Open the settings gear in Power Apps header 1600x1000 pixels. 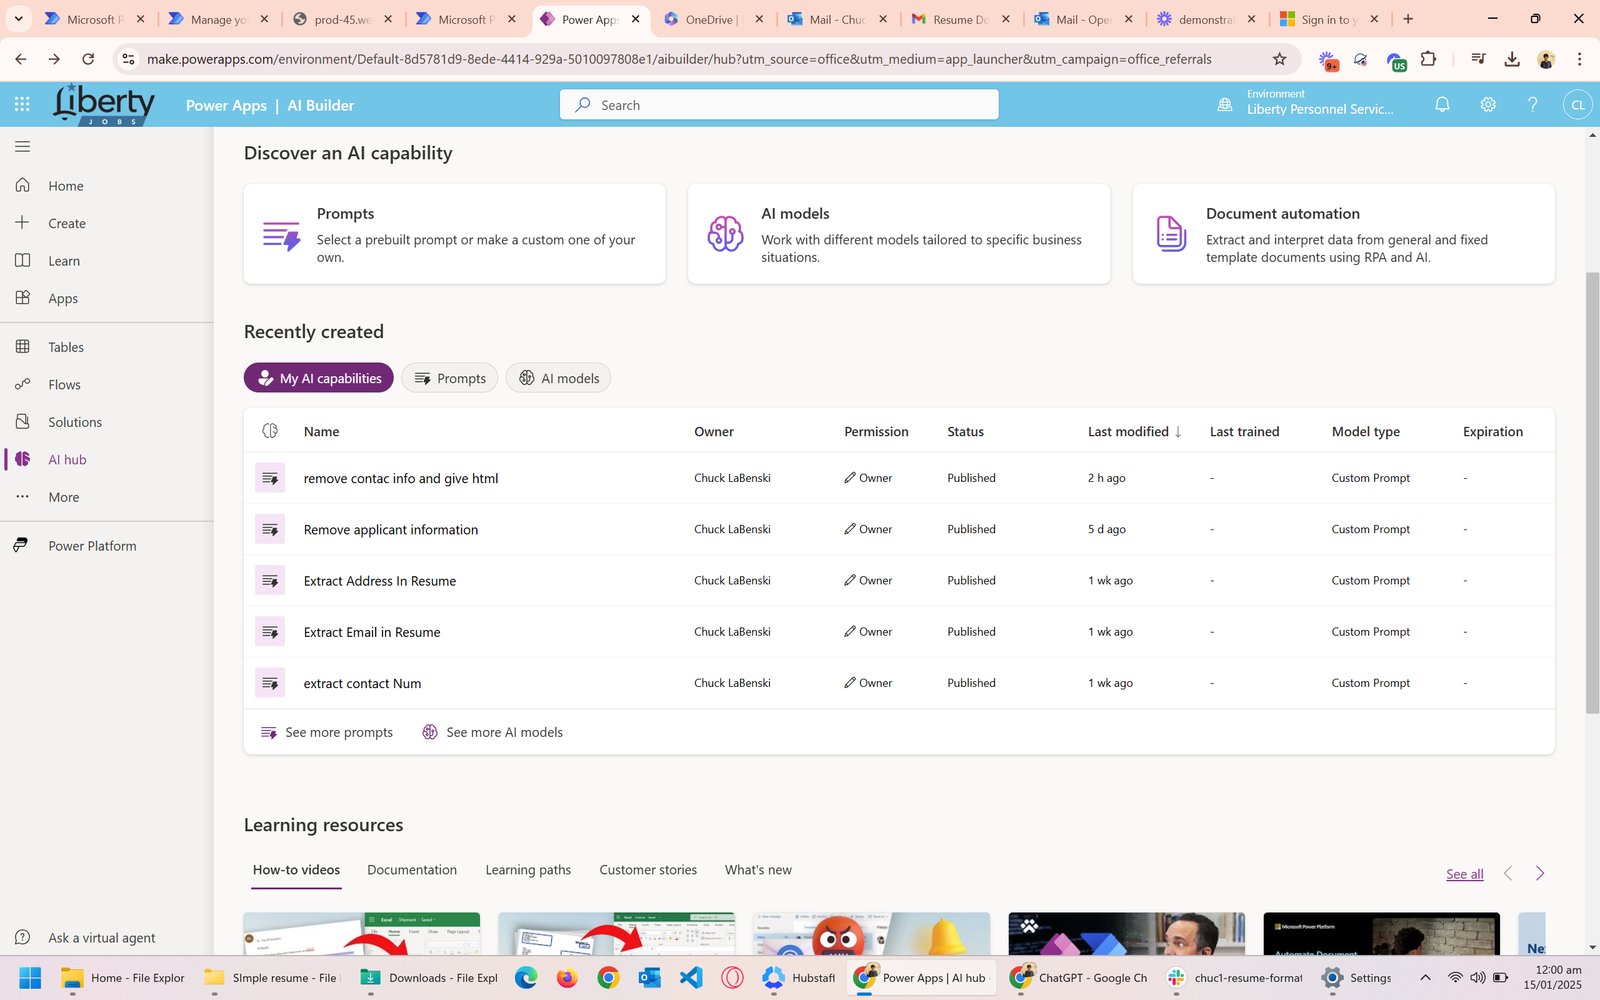(1488, 104)
